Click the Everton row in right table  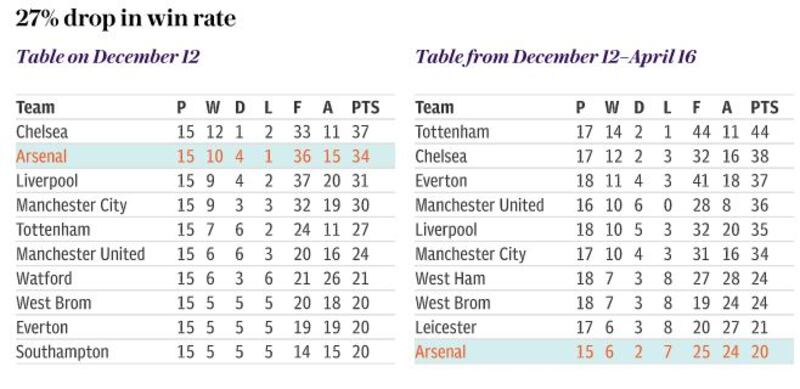tap(604, 181)
